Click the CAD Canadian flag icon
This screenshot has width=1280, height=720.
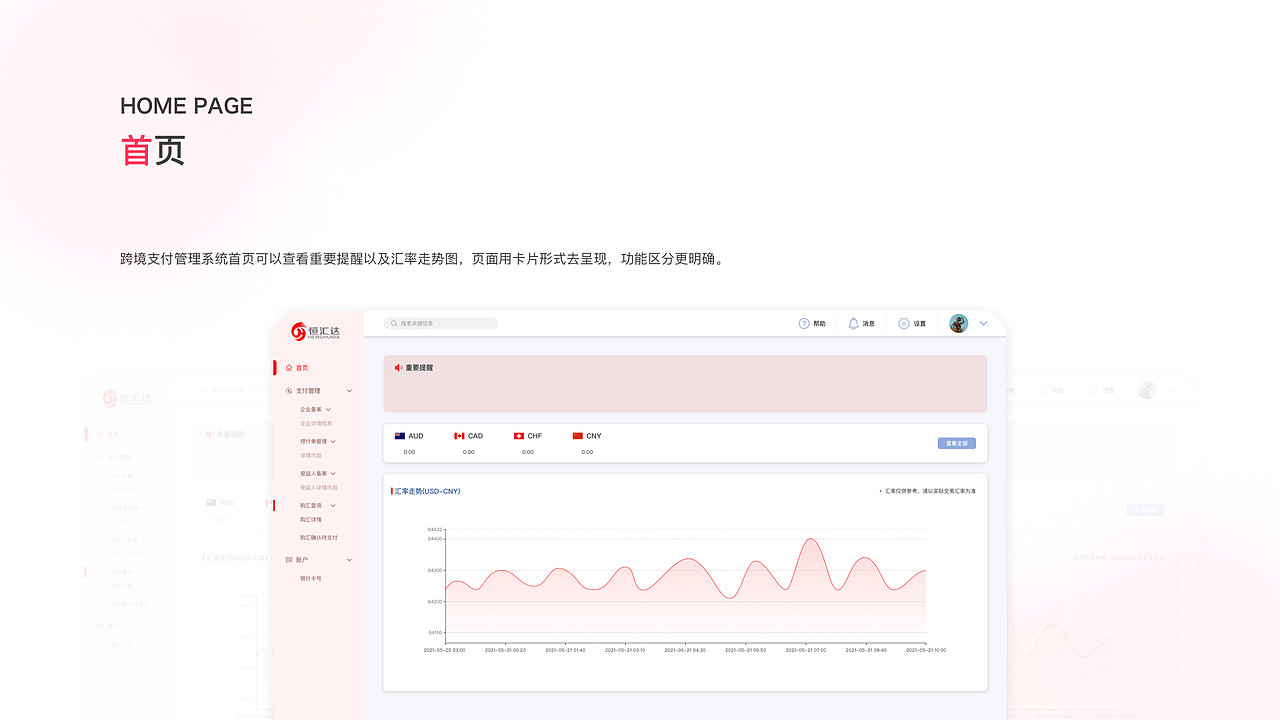click(459, 436)
